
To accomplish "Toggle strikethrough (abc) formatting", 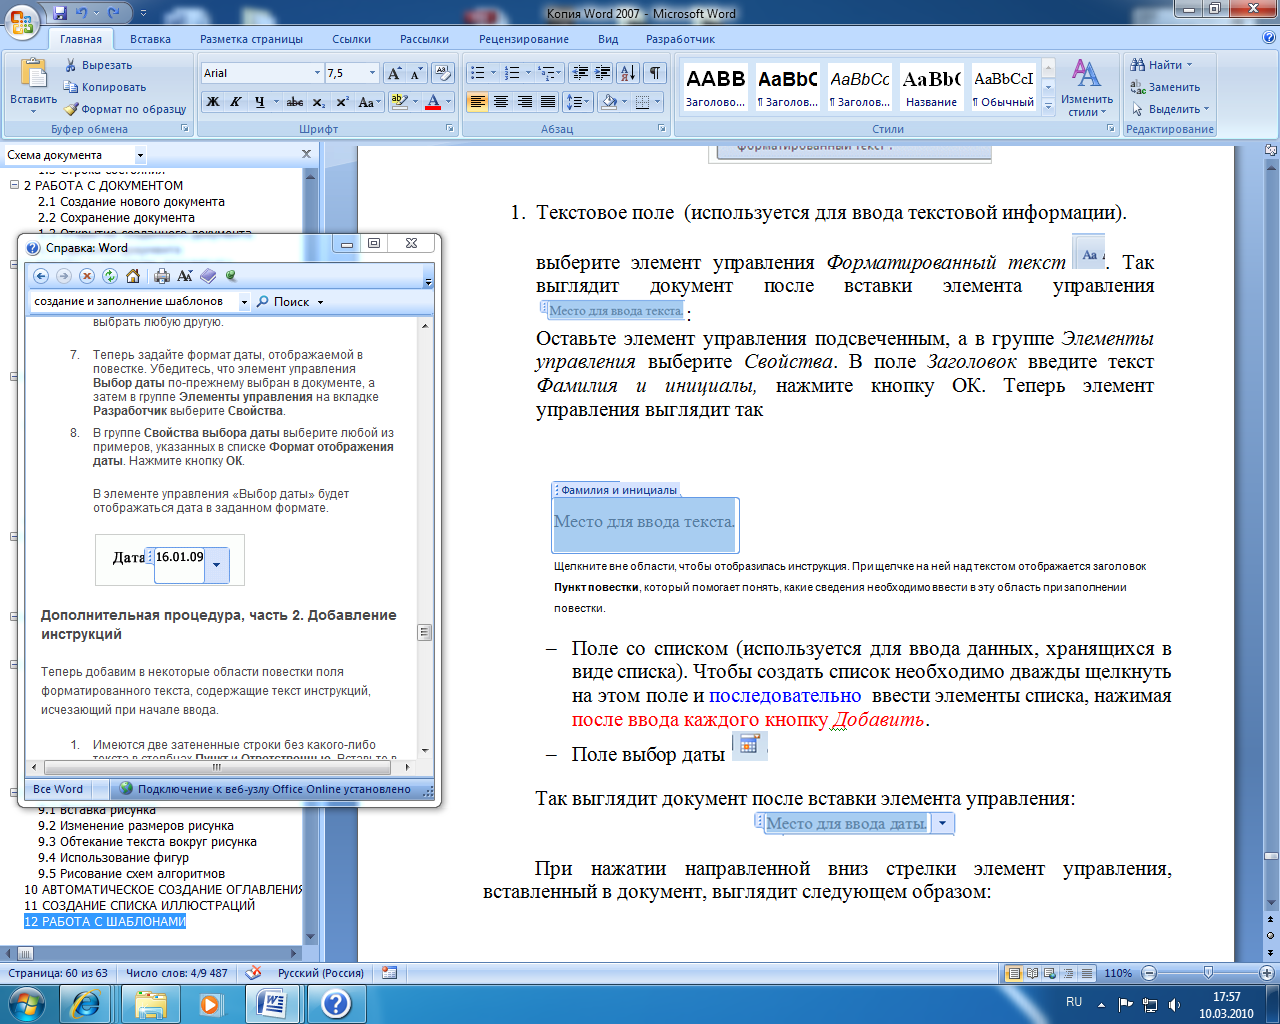I will [x=295, y=102].
